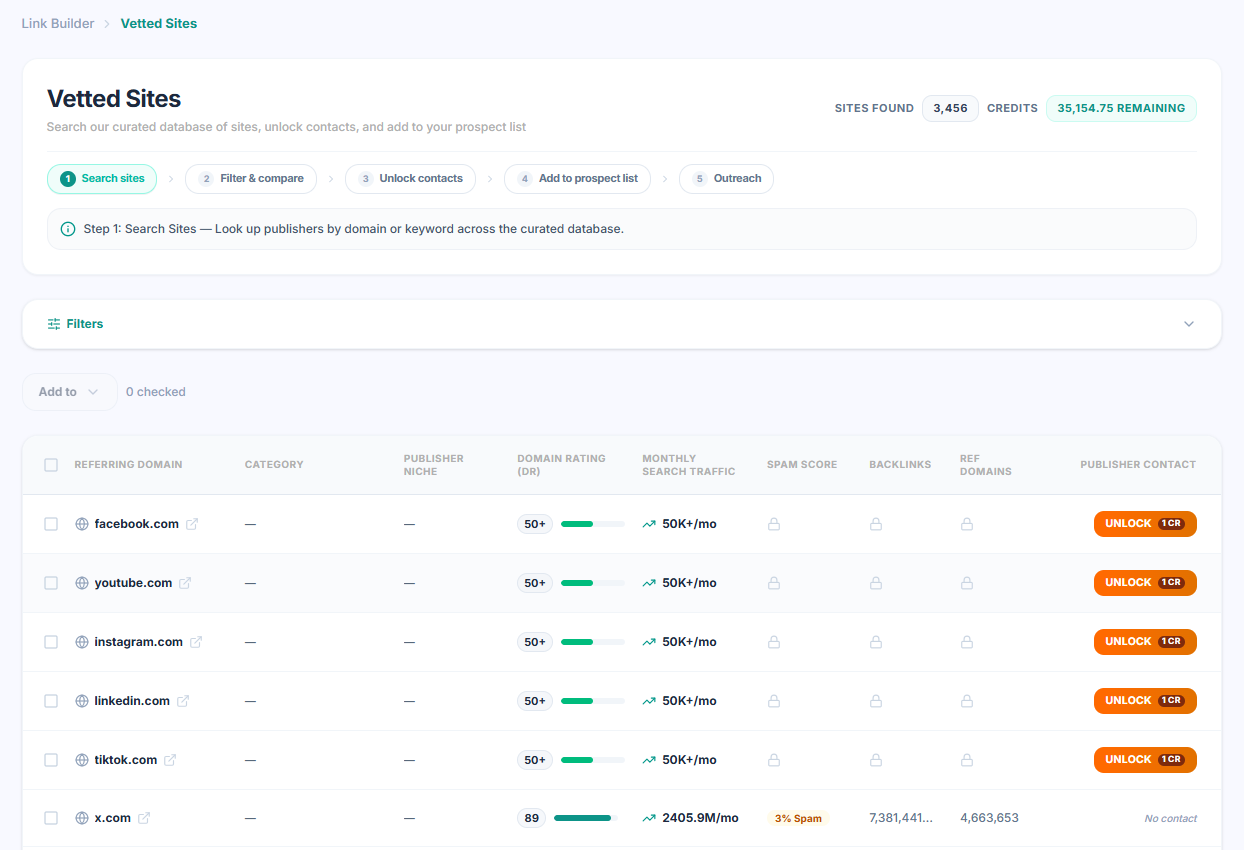Expand the Filters panel chevron
The height and width of the screenshot is (850, 1244).
(1189, 324)
